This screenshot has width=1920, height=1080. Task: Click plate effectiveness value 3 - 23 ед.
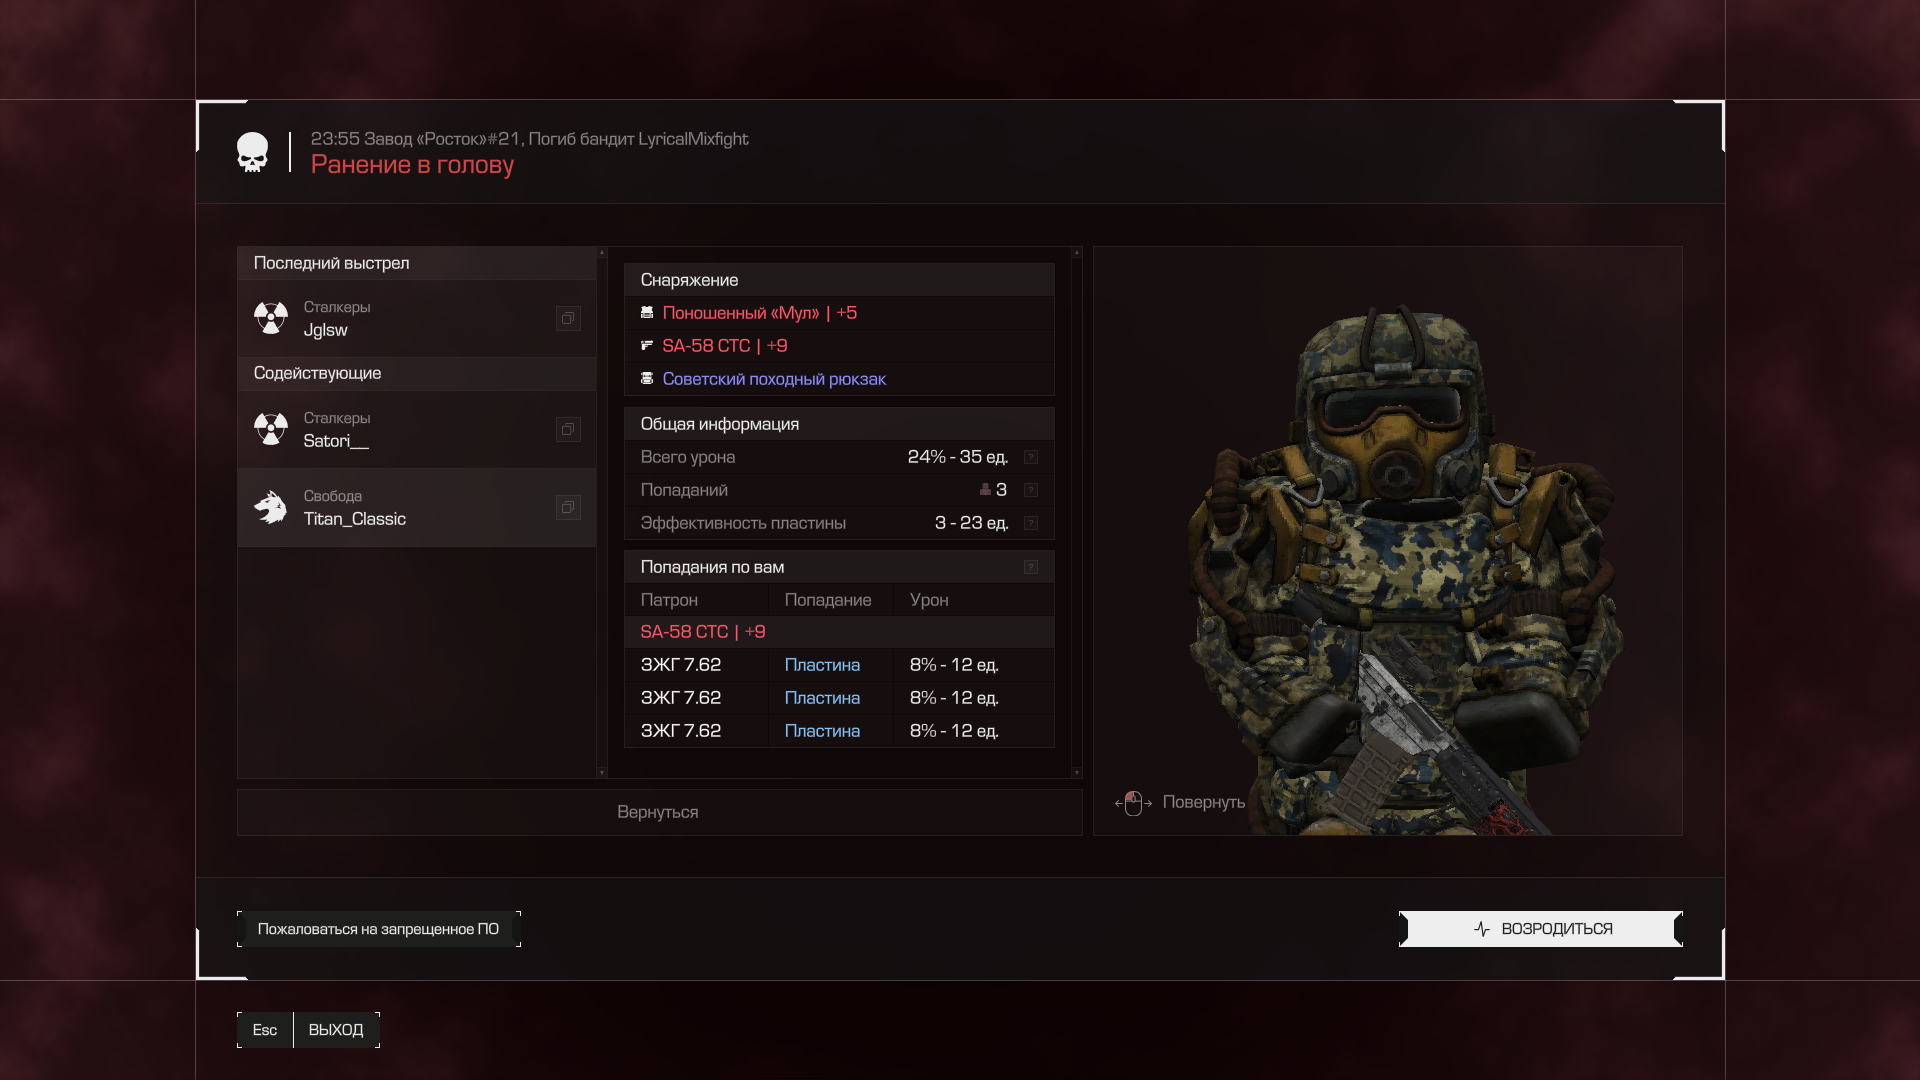coord(971,523)
